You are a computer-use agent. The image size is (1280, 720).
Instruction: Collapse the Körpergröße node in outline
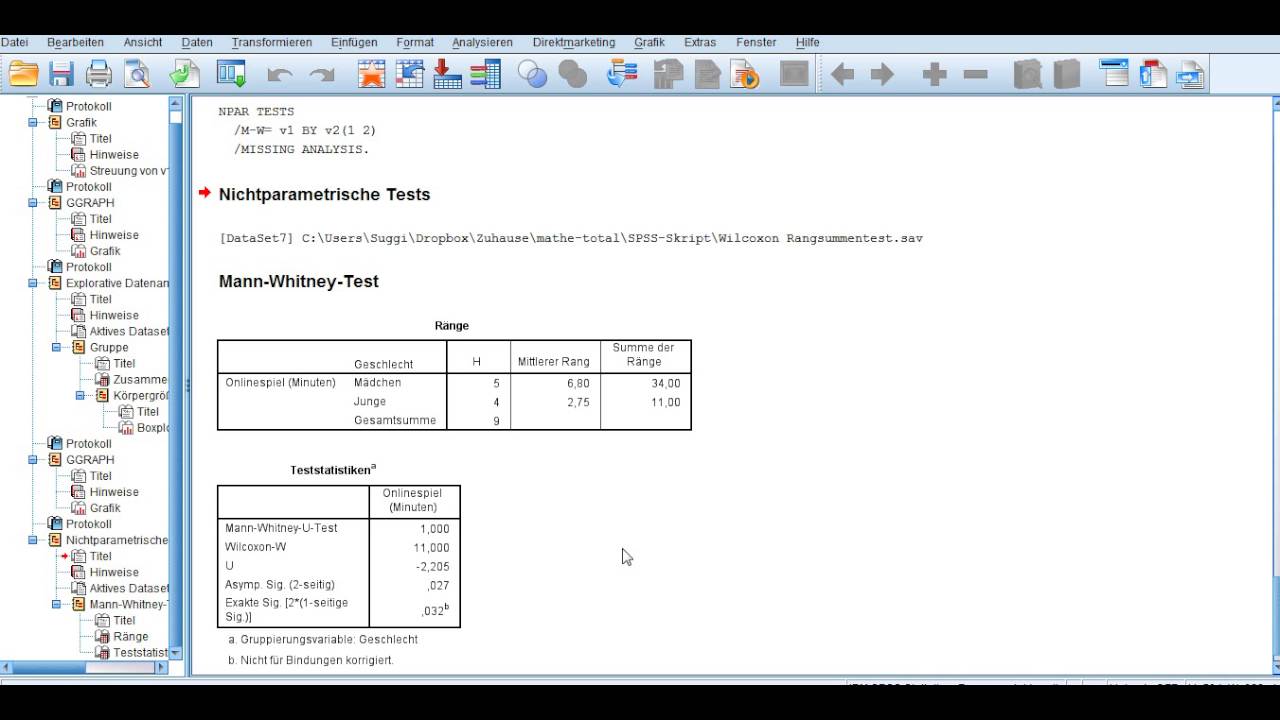(x=80, y=395)
